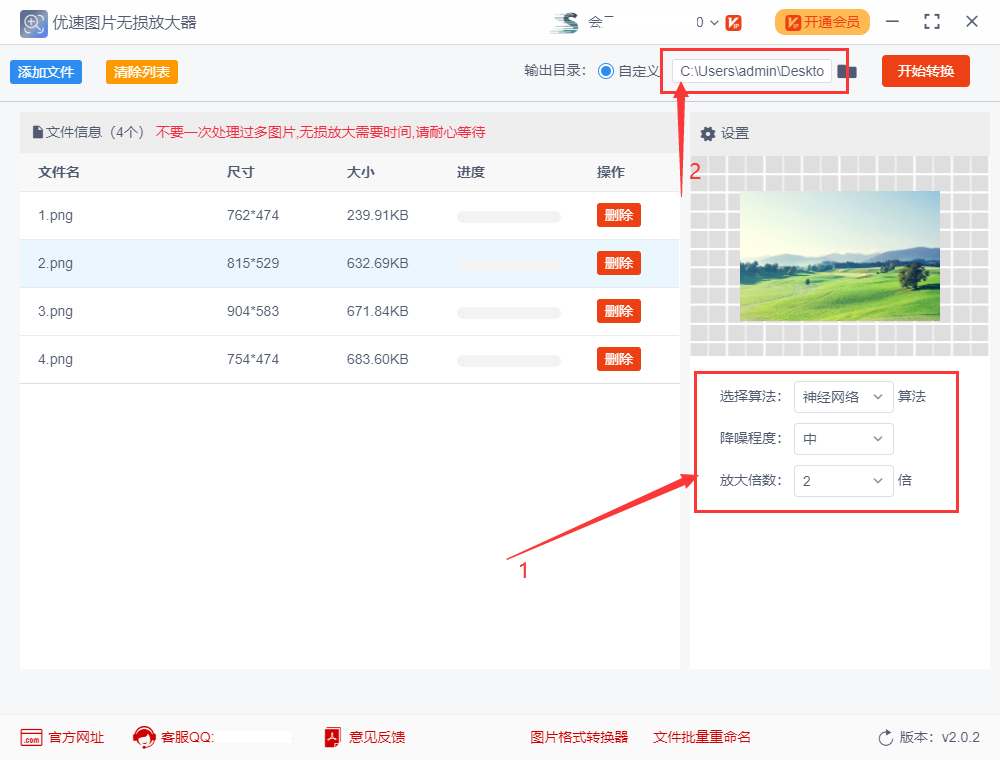Clear the list with 清除列表 button
The image size is (1000, 760).
click(142, 72)
